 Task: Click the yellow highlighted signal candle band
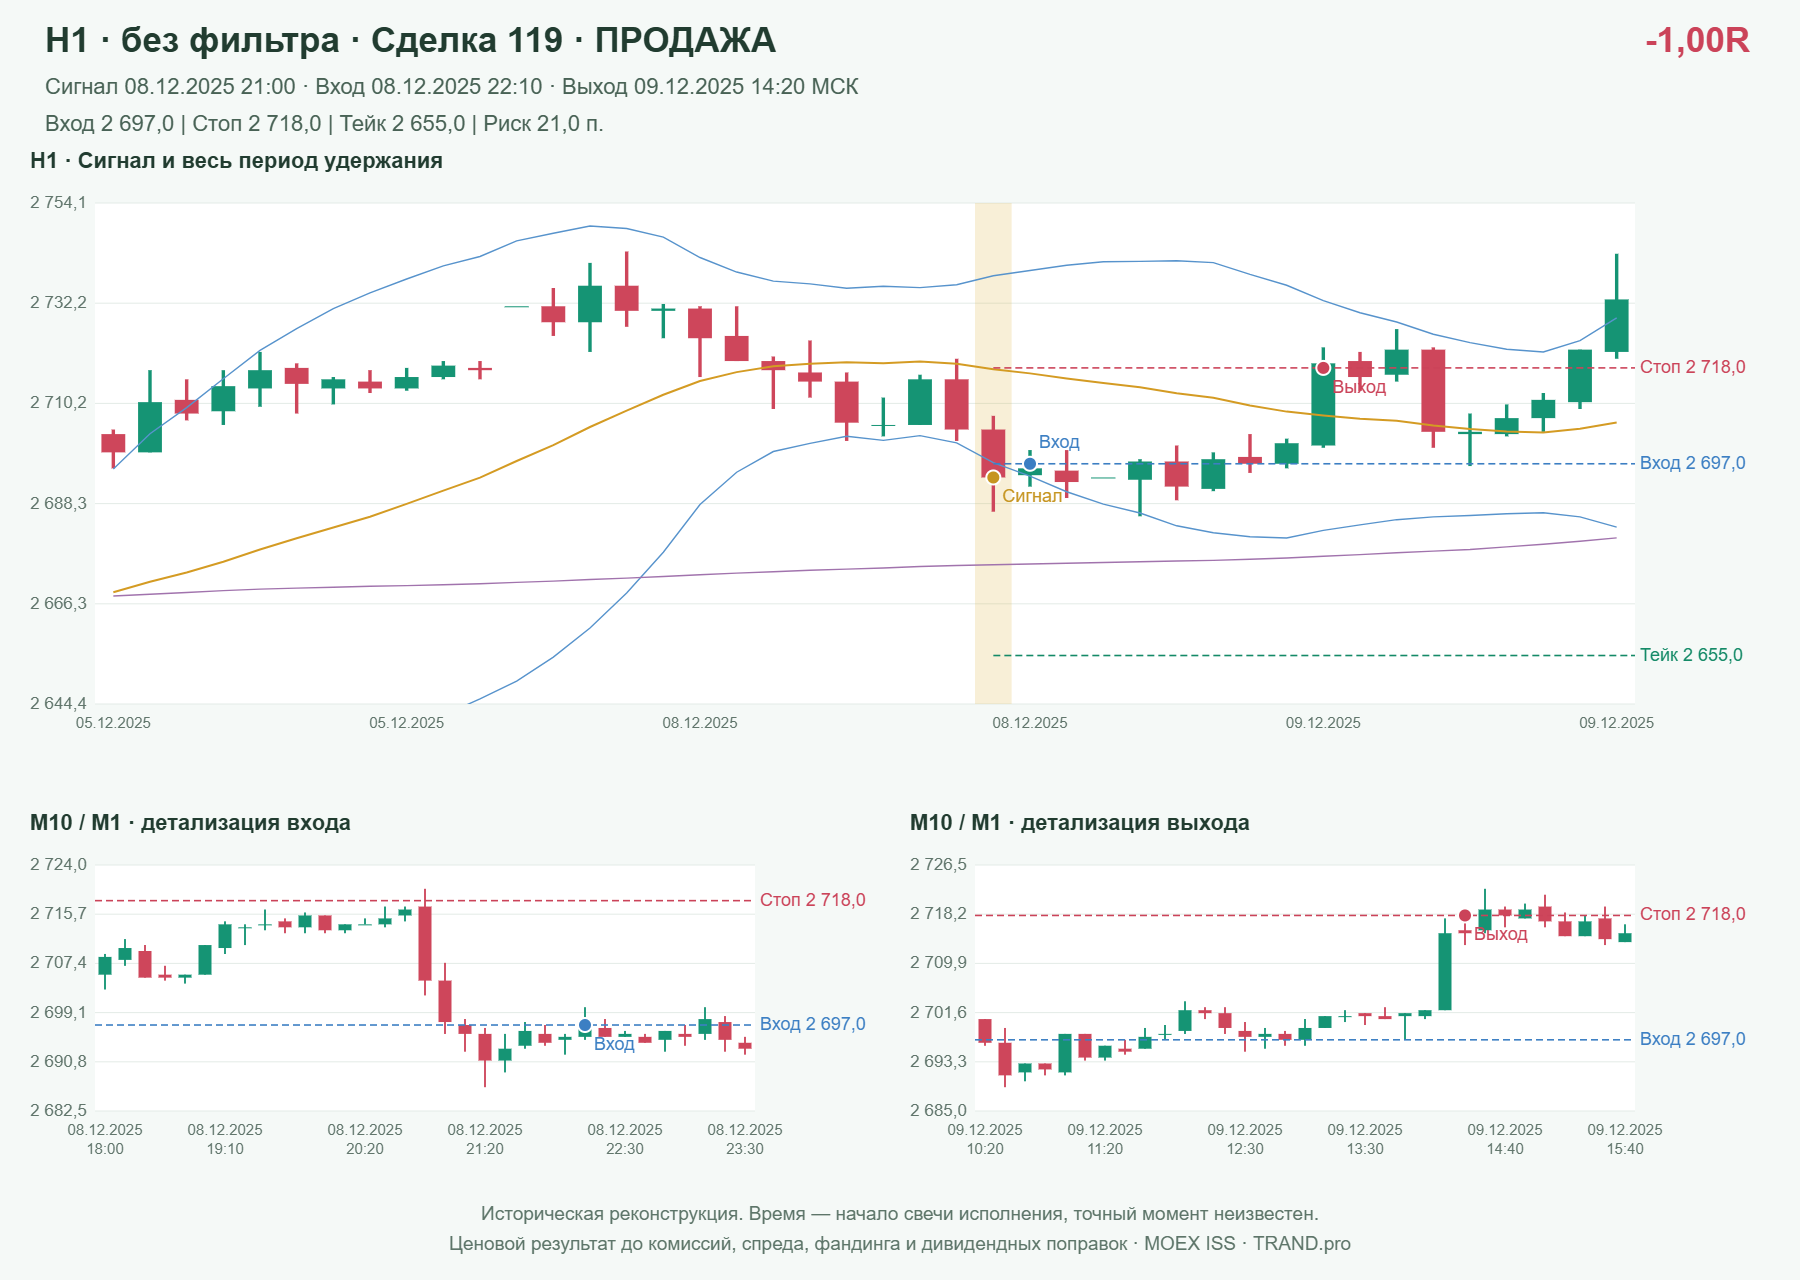pos(993,453)
